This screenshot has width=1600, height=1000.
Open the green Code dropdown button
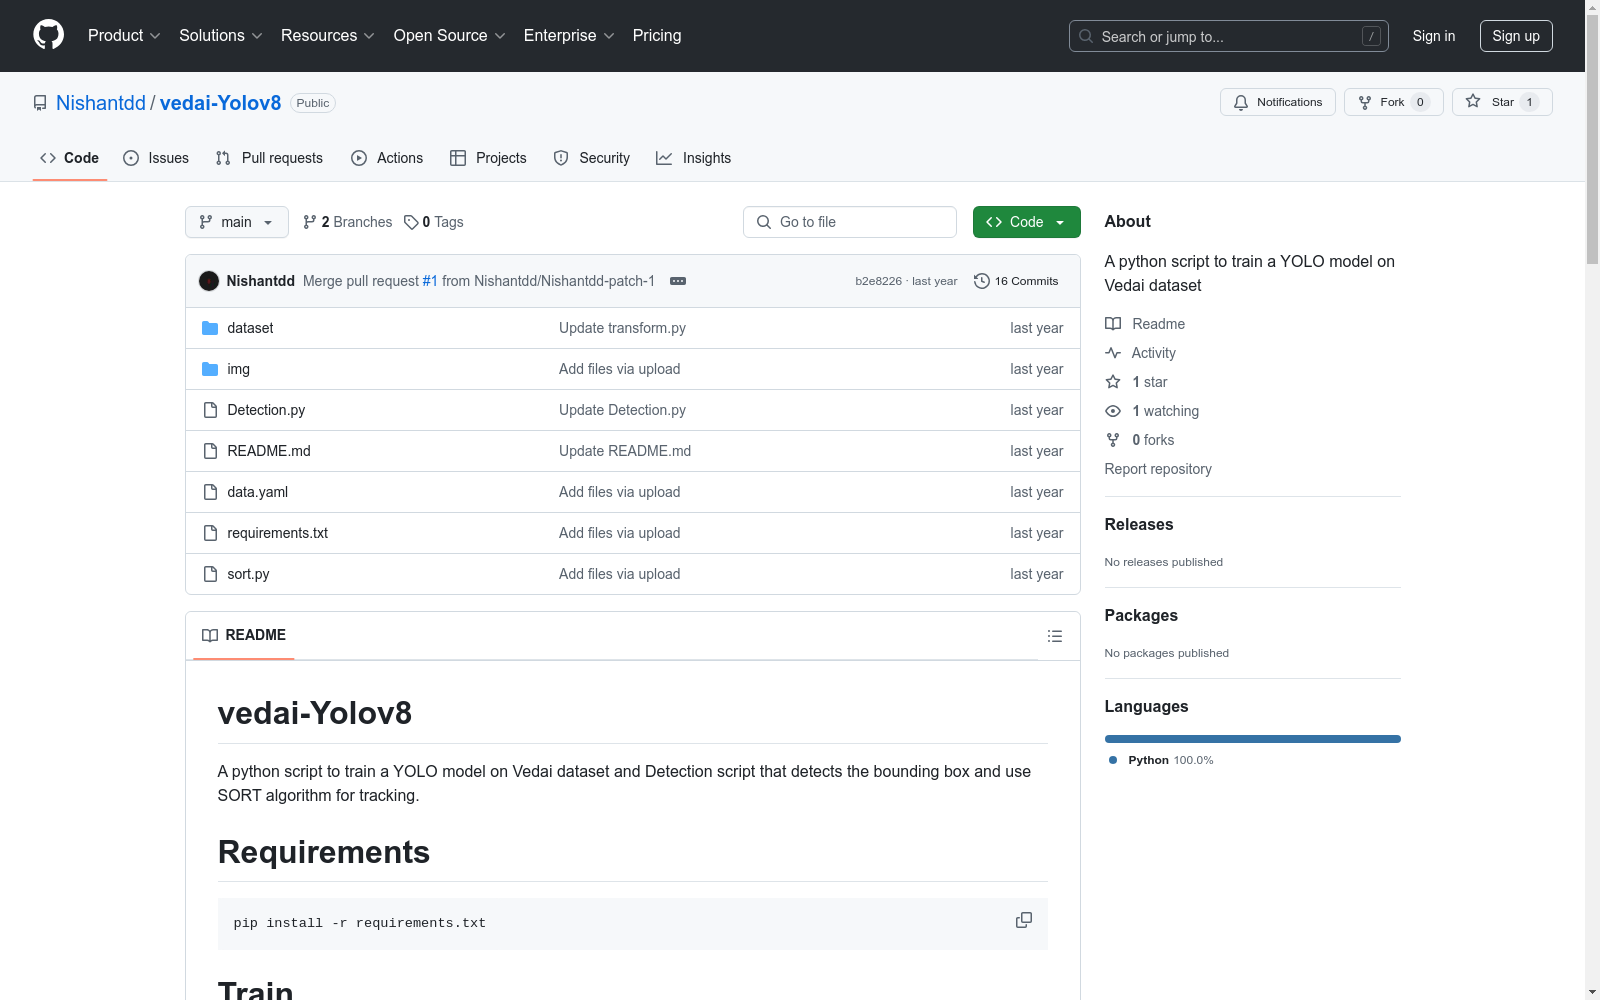click(x=1026, y=222)
